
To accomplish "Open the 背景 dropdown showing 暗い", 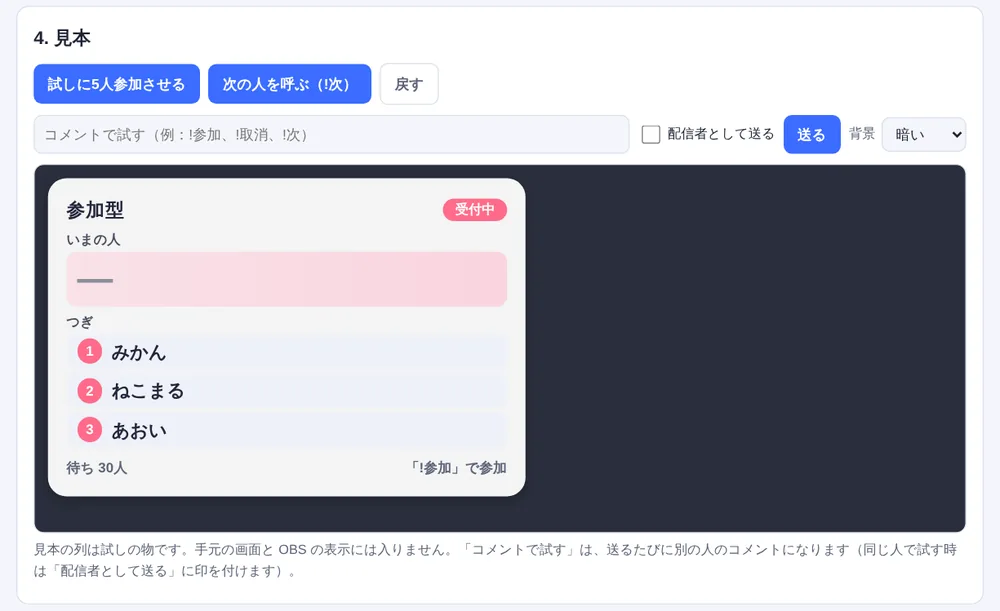I will [x=923, y=135].
